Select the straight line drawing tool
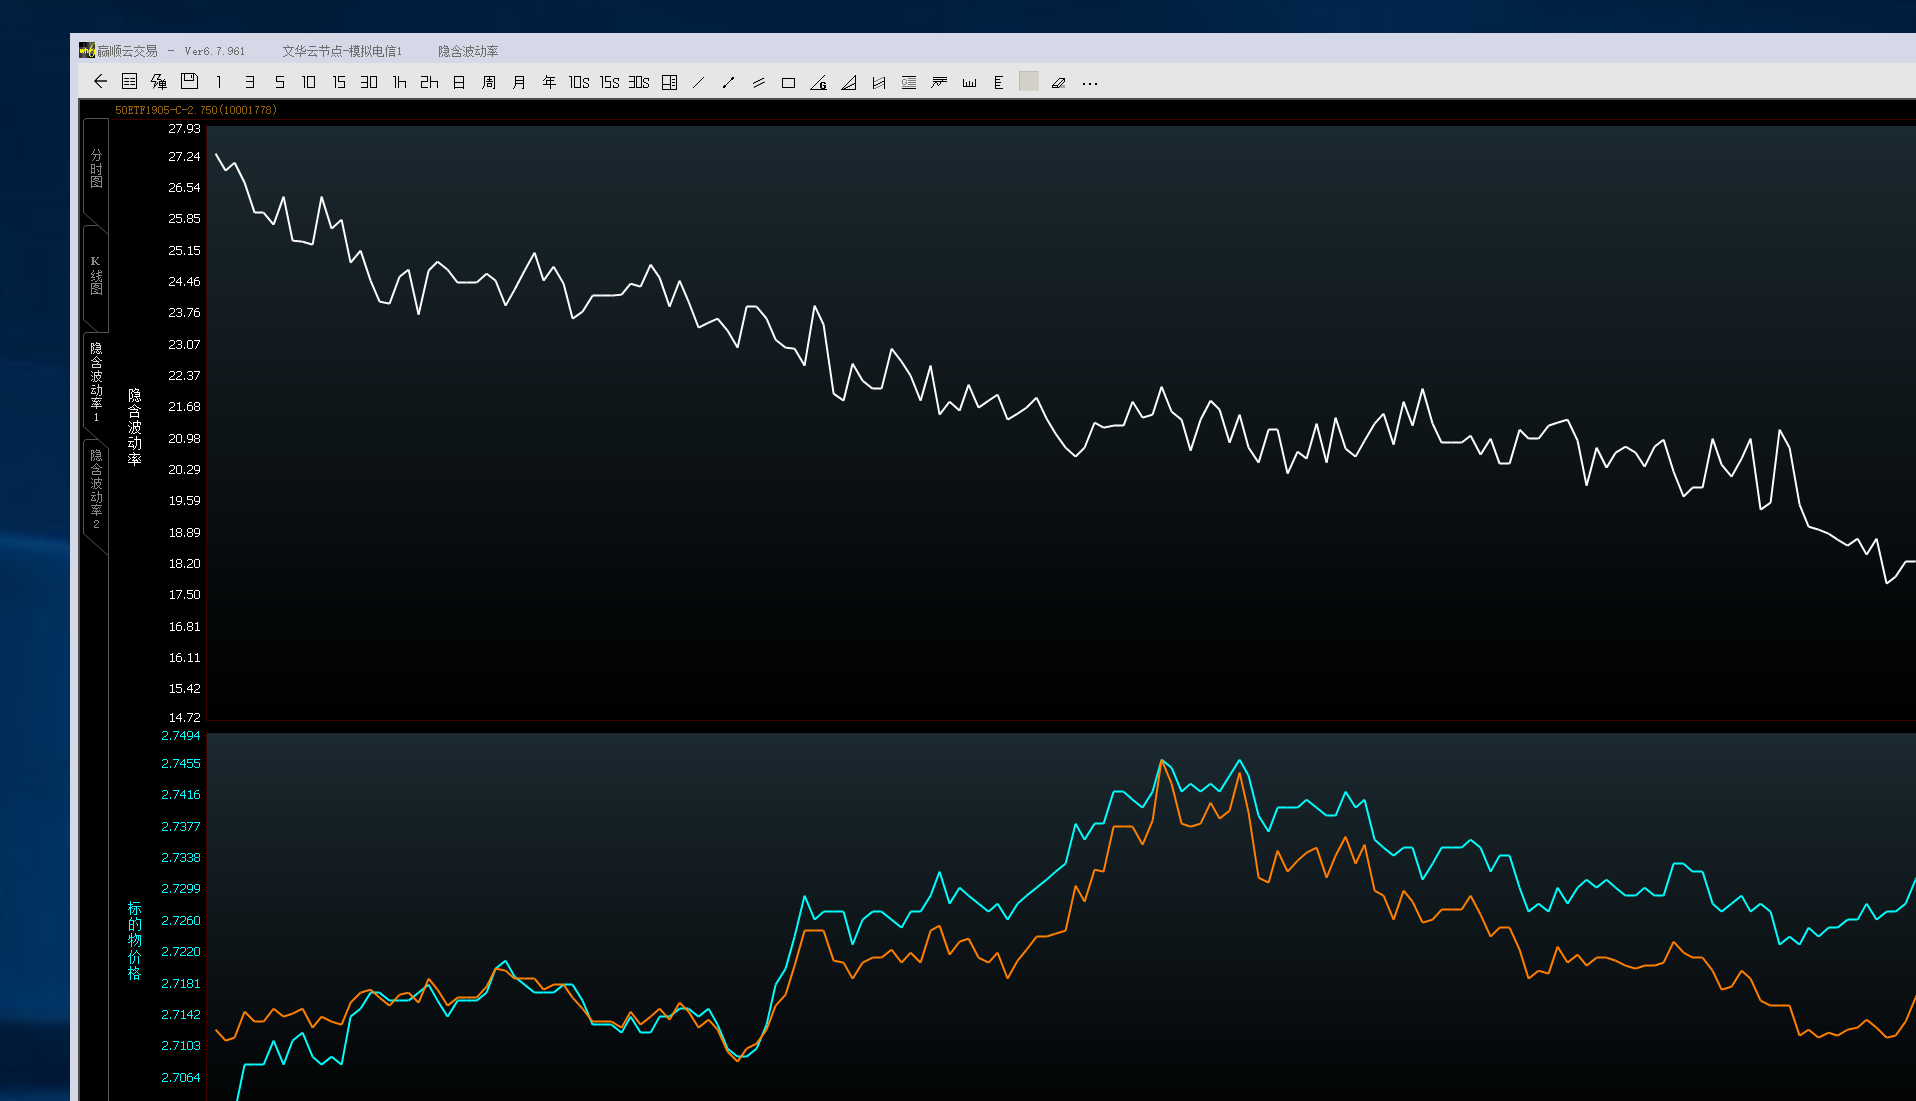 pyautogui.click(x=699, y=83)
